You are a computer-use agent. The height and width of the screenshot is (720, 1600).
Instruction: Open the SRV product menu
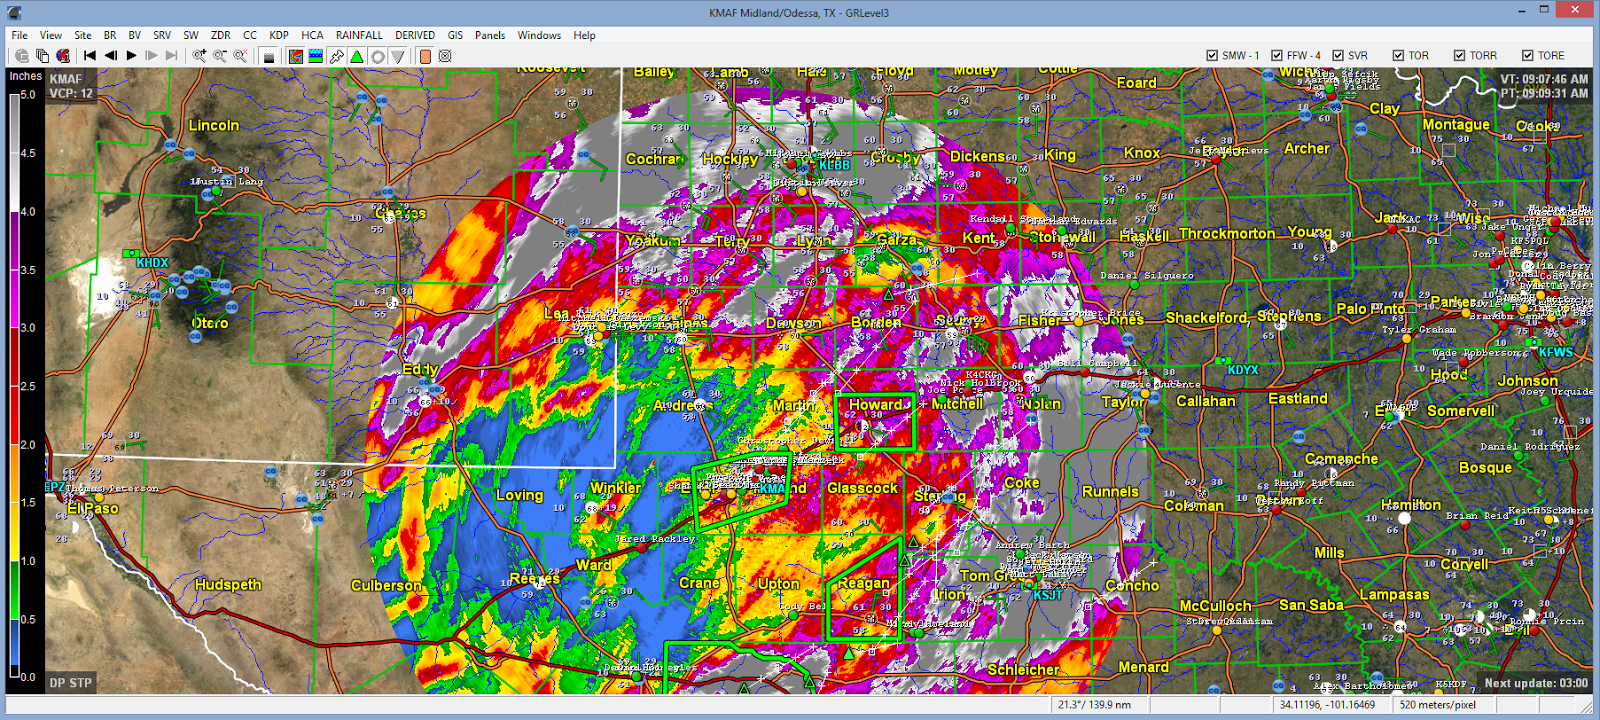click(x=162, y=35)
